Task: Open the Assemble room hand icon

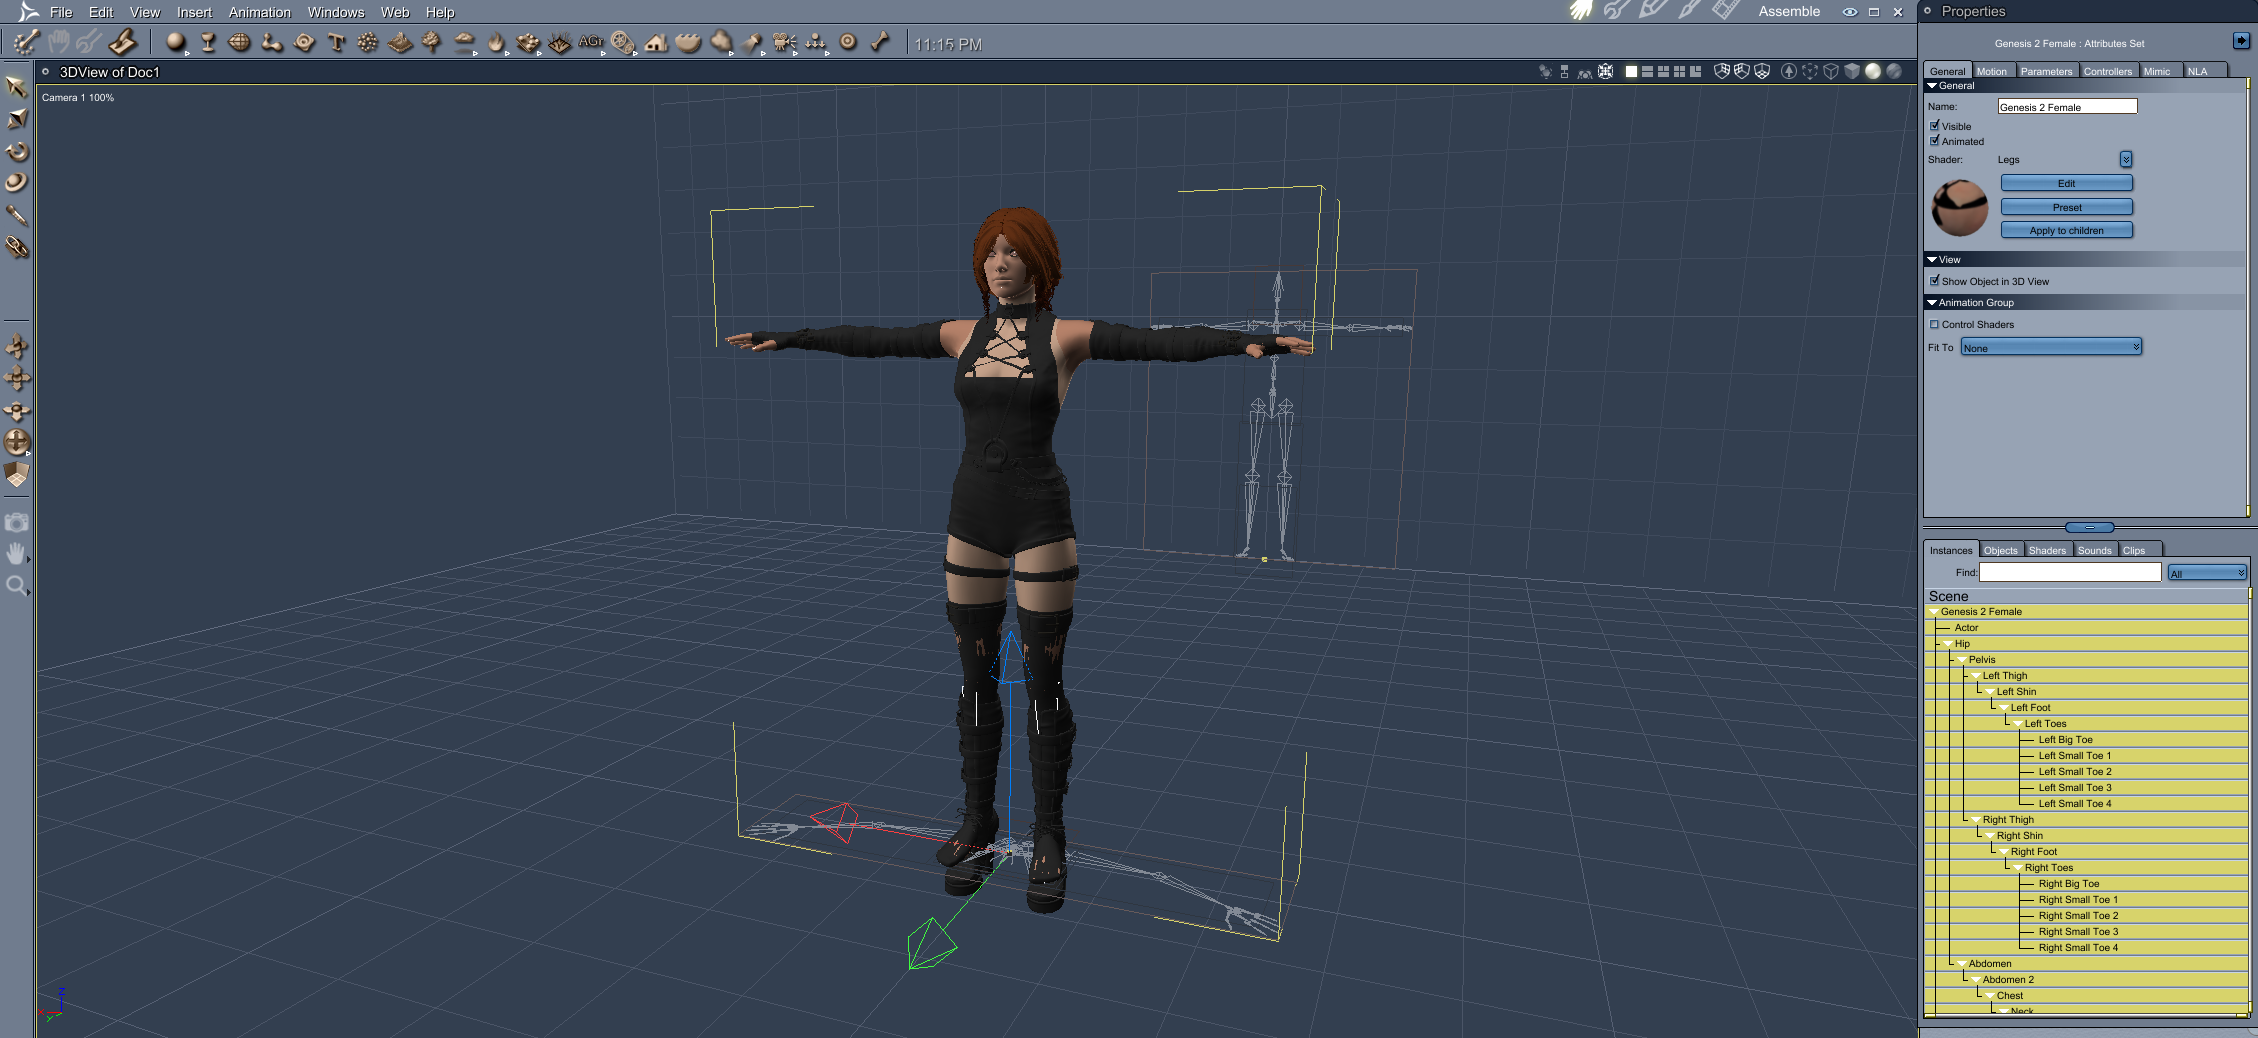Action: 1580,11
